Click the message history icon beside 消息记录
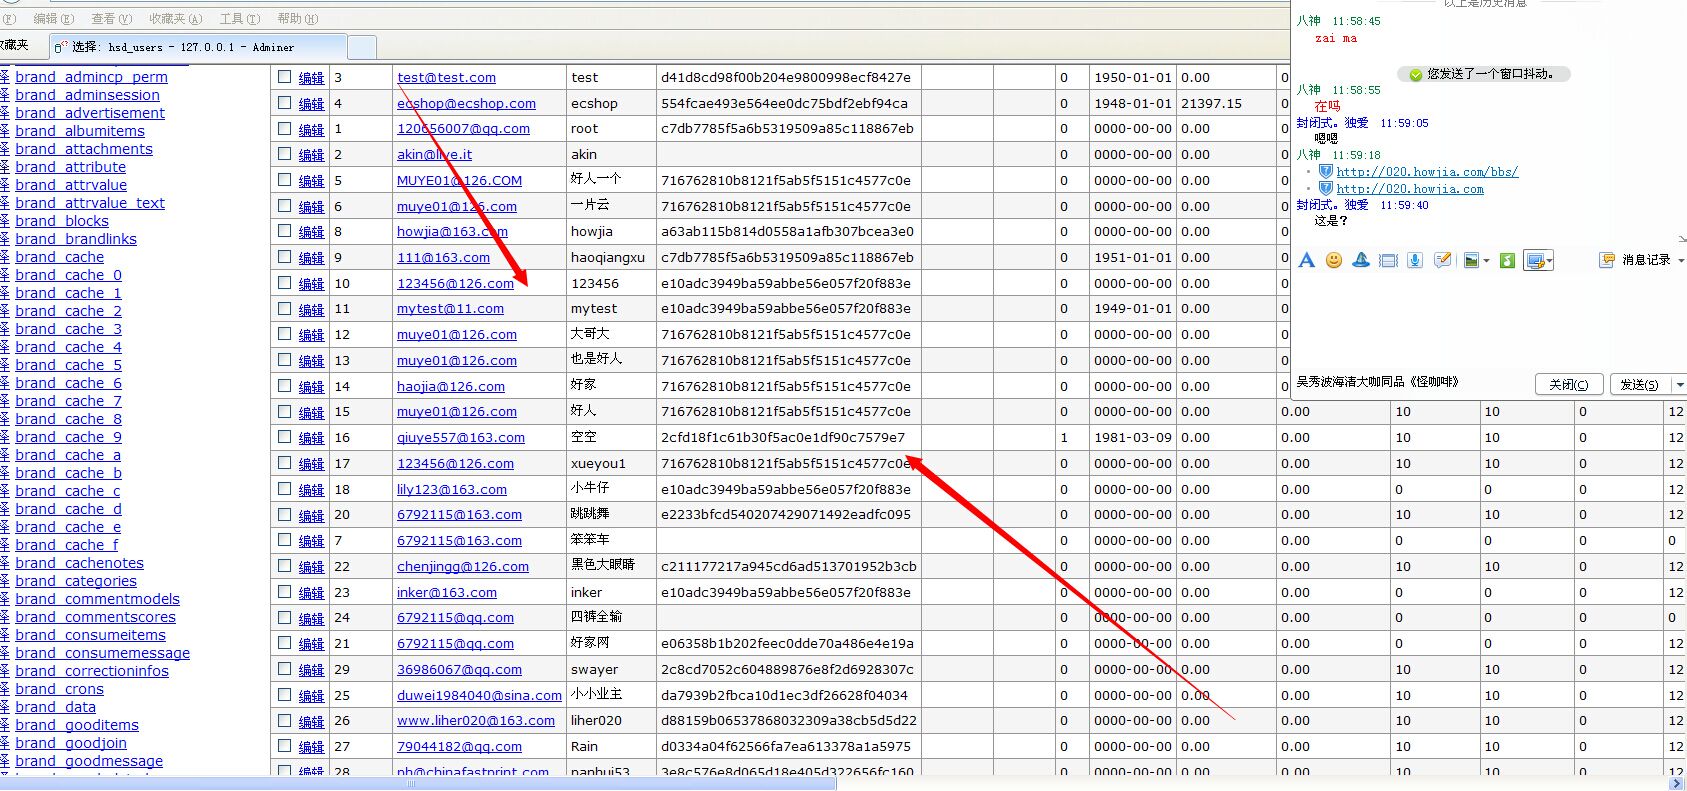 1607,260
